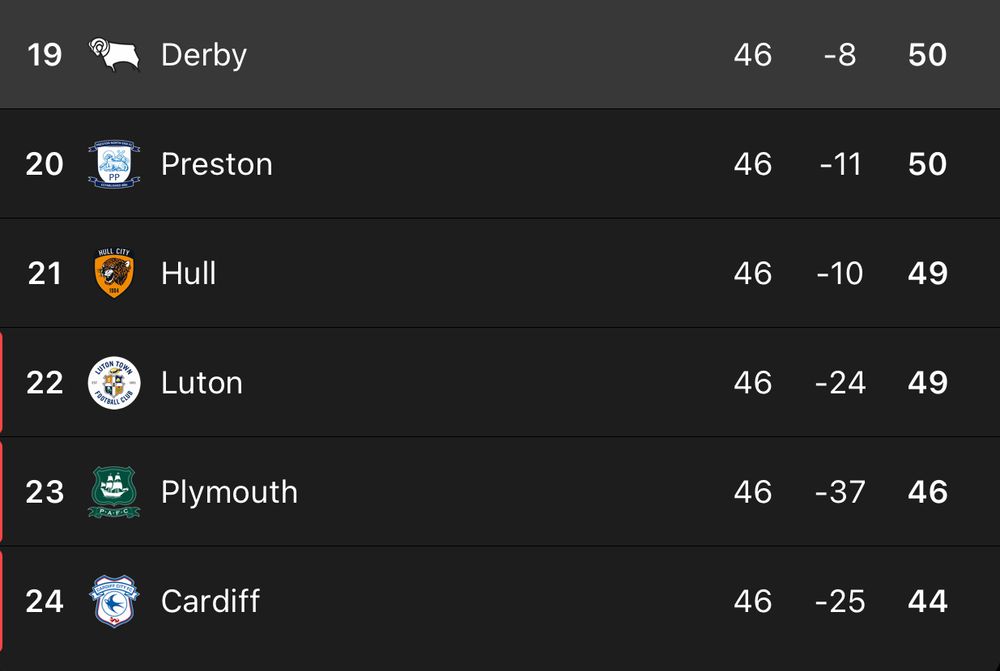Image resolution: width=1000 pixels, height=671 pixels.
Task: Open the Preston team page
Action: (x=216, y=163)
